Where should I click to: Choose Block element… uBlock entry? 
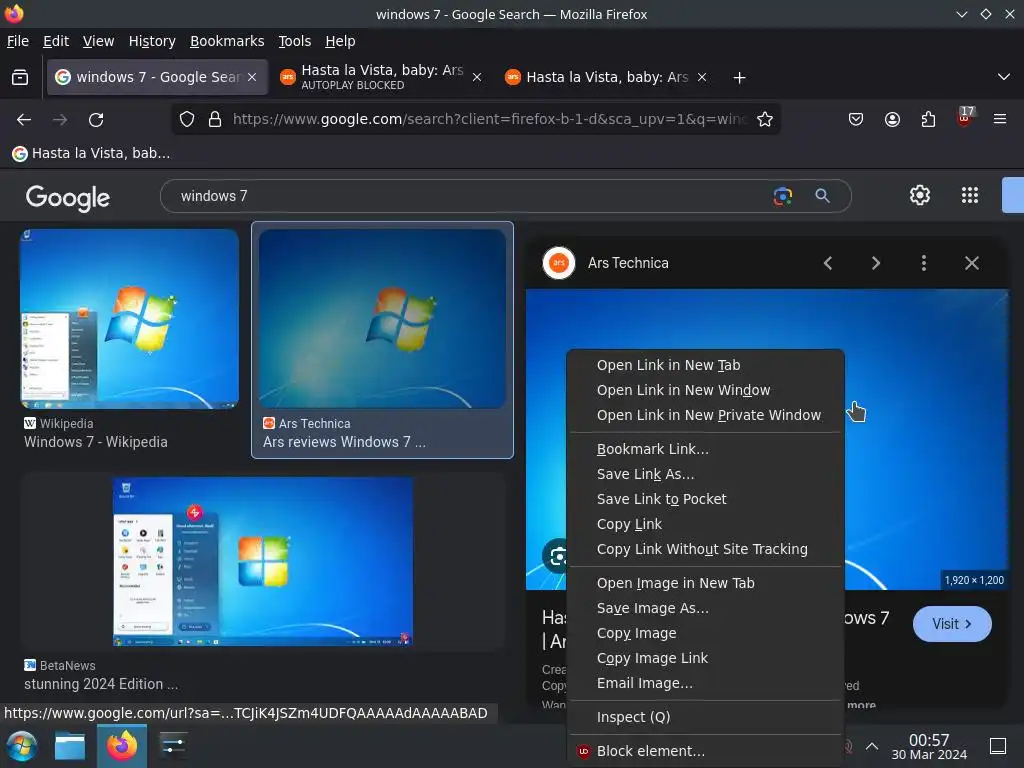705,751
